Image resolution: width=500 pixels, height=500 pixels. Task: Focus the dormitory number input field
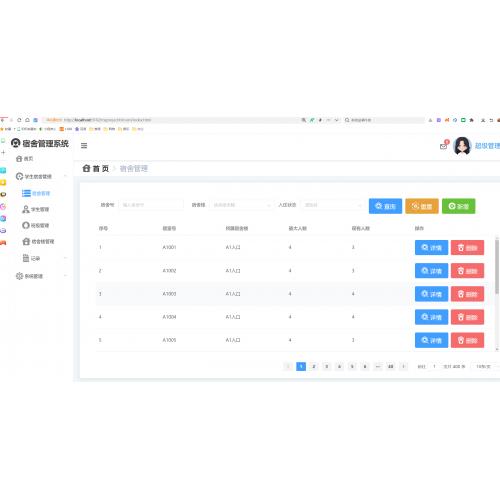[151, 205]
